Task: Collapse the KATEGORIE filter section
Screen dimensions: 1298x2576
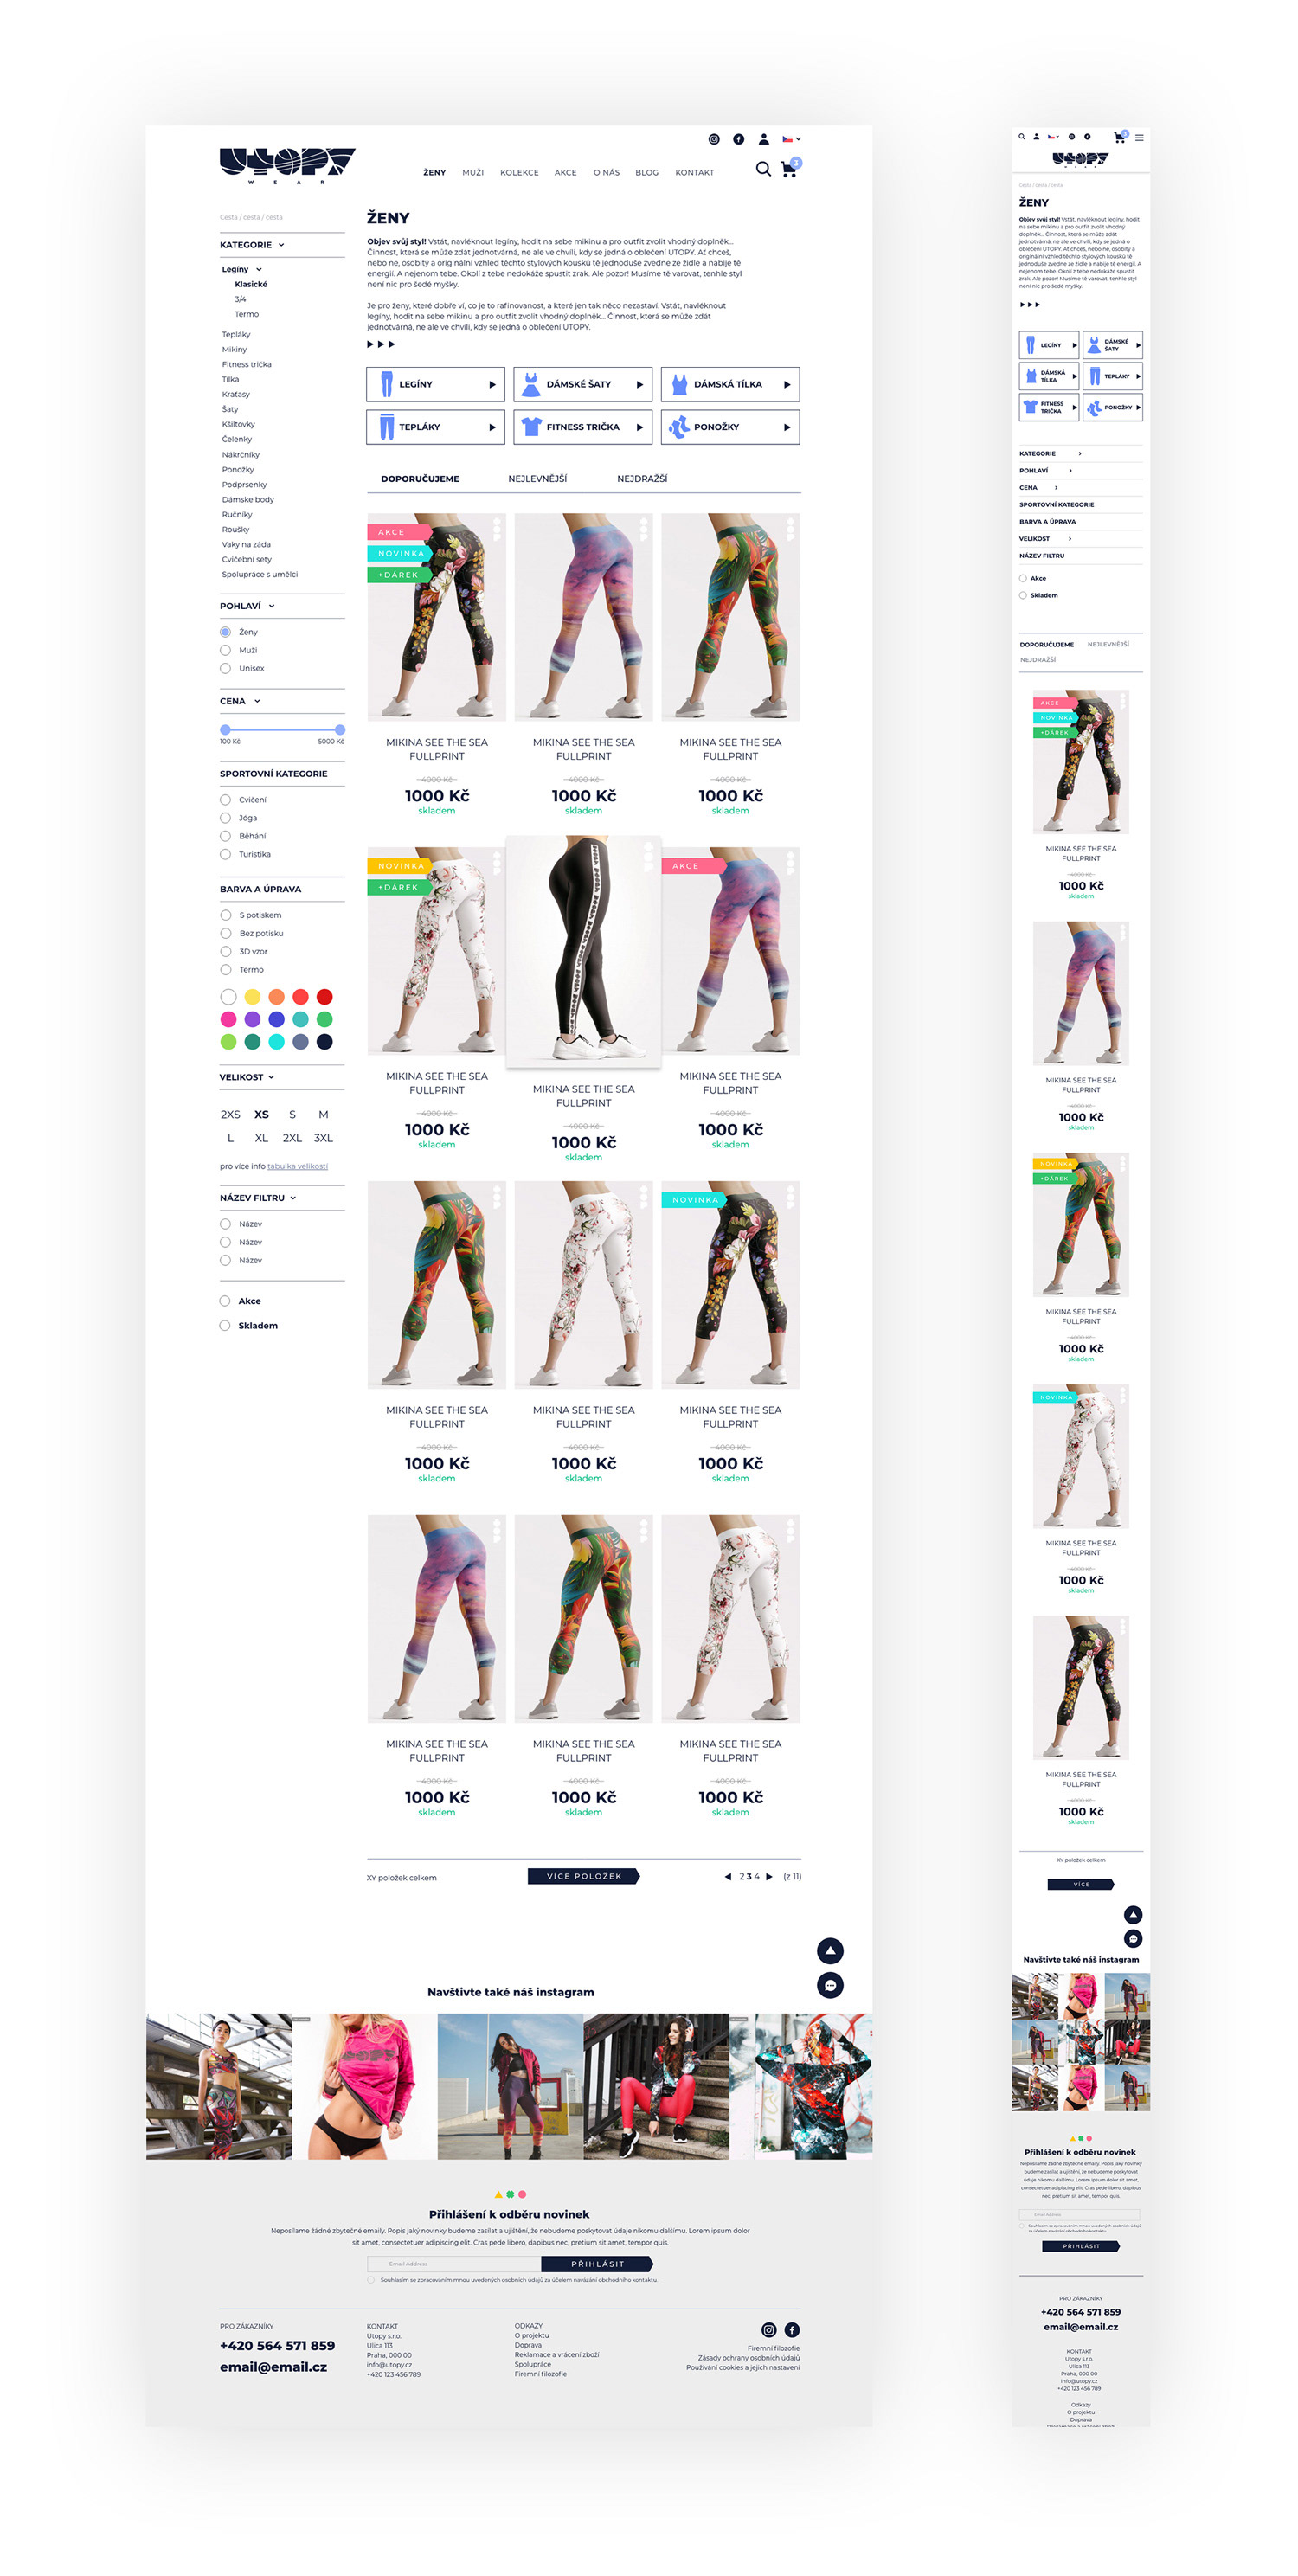Action: click(253, 245)
